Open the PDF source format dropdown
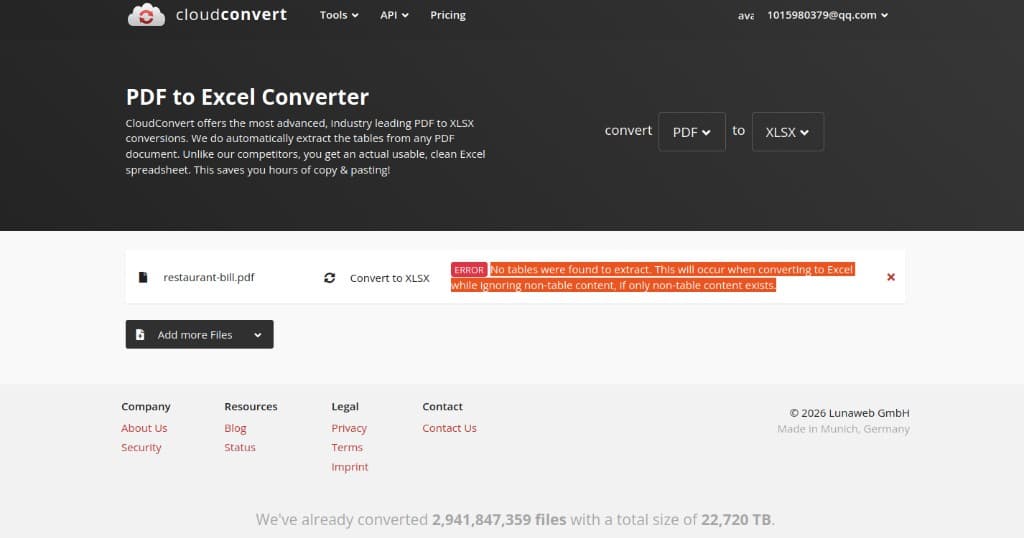 (x=692, y=132)
